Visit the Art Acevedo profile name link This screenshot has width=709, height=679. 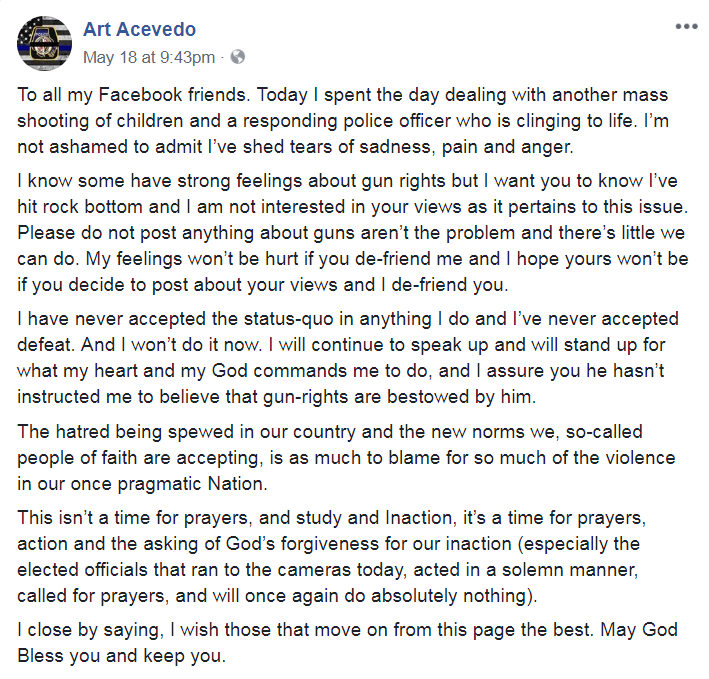[139, 29]
